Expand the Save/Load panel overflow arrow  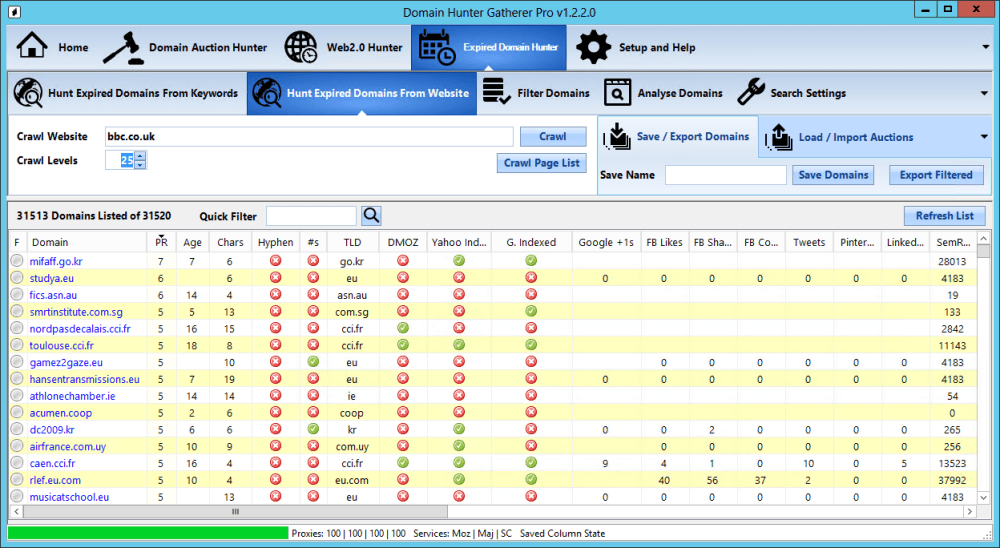pos(984,137)
